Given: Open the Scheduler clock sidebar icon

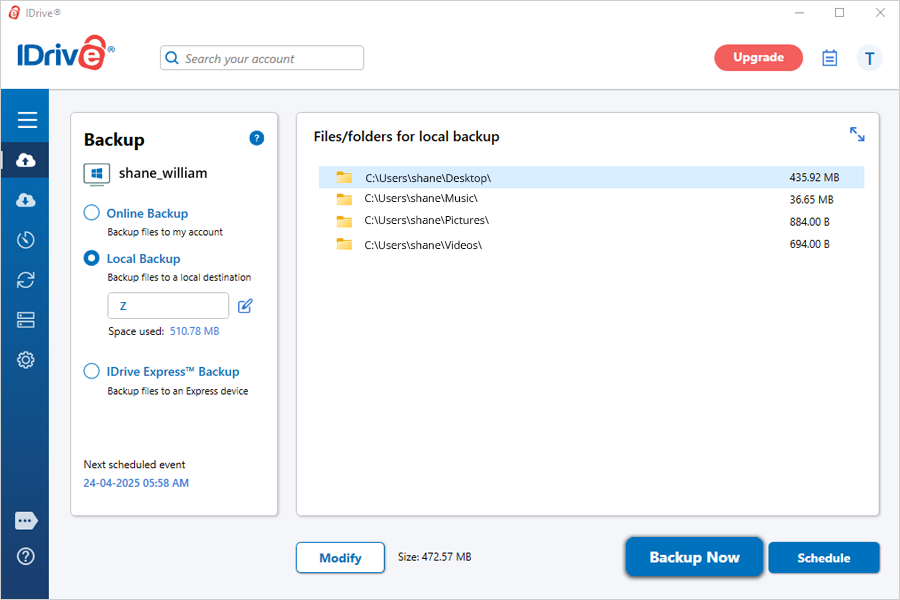Looking at the screenshot, I should [x=26, y=240].
